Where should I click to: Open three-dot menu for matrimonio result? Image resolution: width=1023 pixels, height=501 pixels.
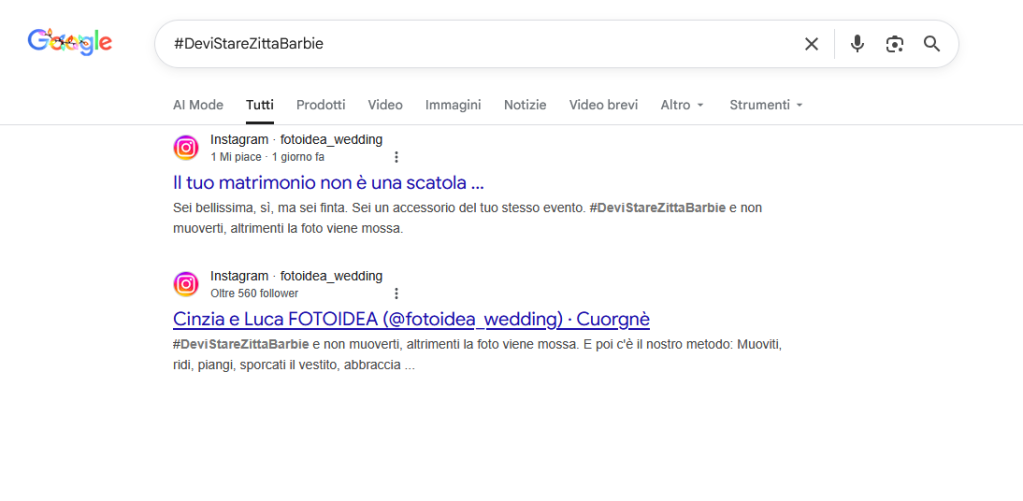[x=396, y=157]
